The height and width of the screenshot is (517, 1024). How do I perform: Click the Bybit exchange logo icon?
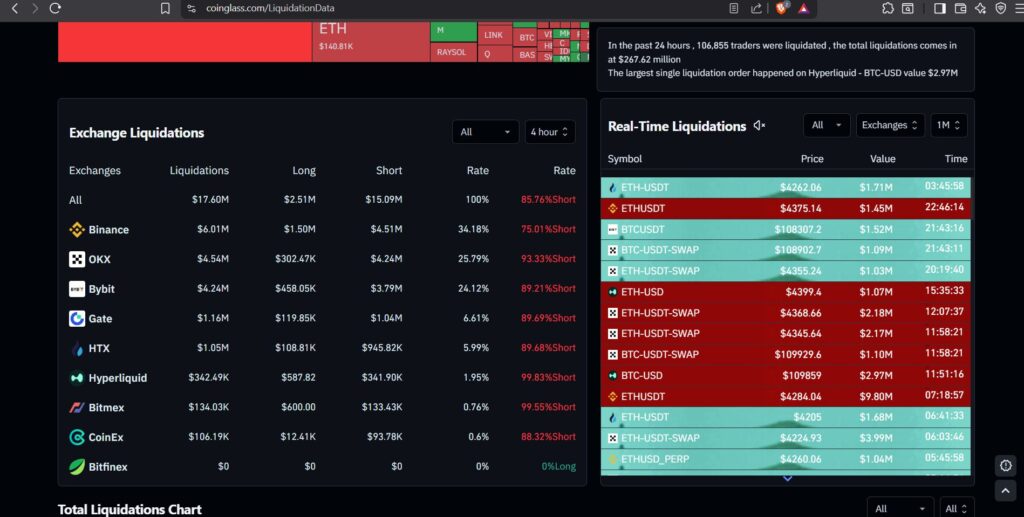tap(77, 289)
